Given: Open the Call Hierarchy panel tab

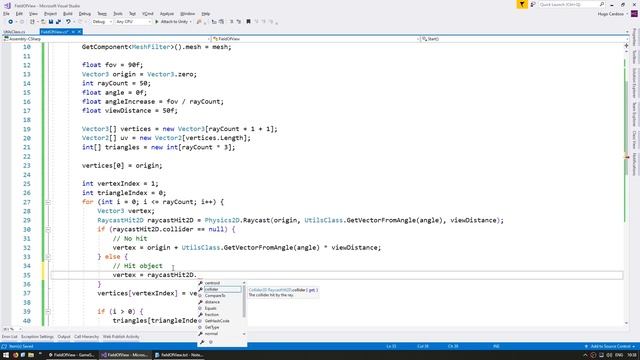Looking at the screenshot, I should coord(86,337).
